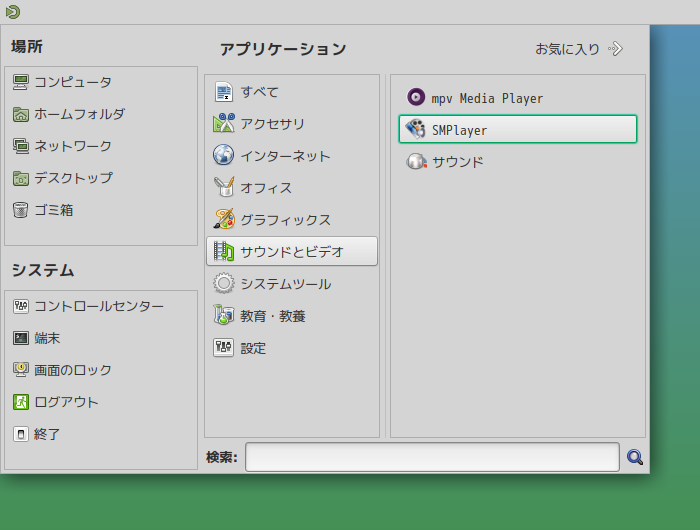Click the computer icon beside コンピュータ
700x530 pixels.
[21, 82]
